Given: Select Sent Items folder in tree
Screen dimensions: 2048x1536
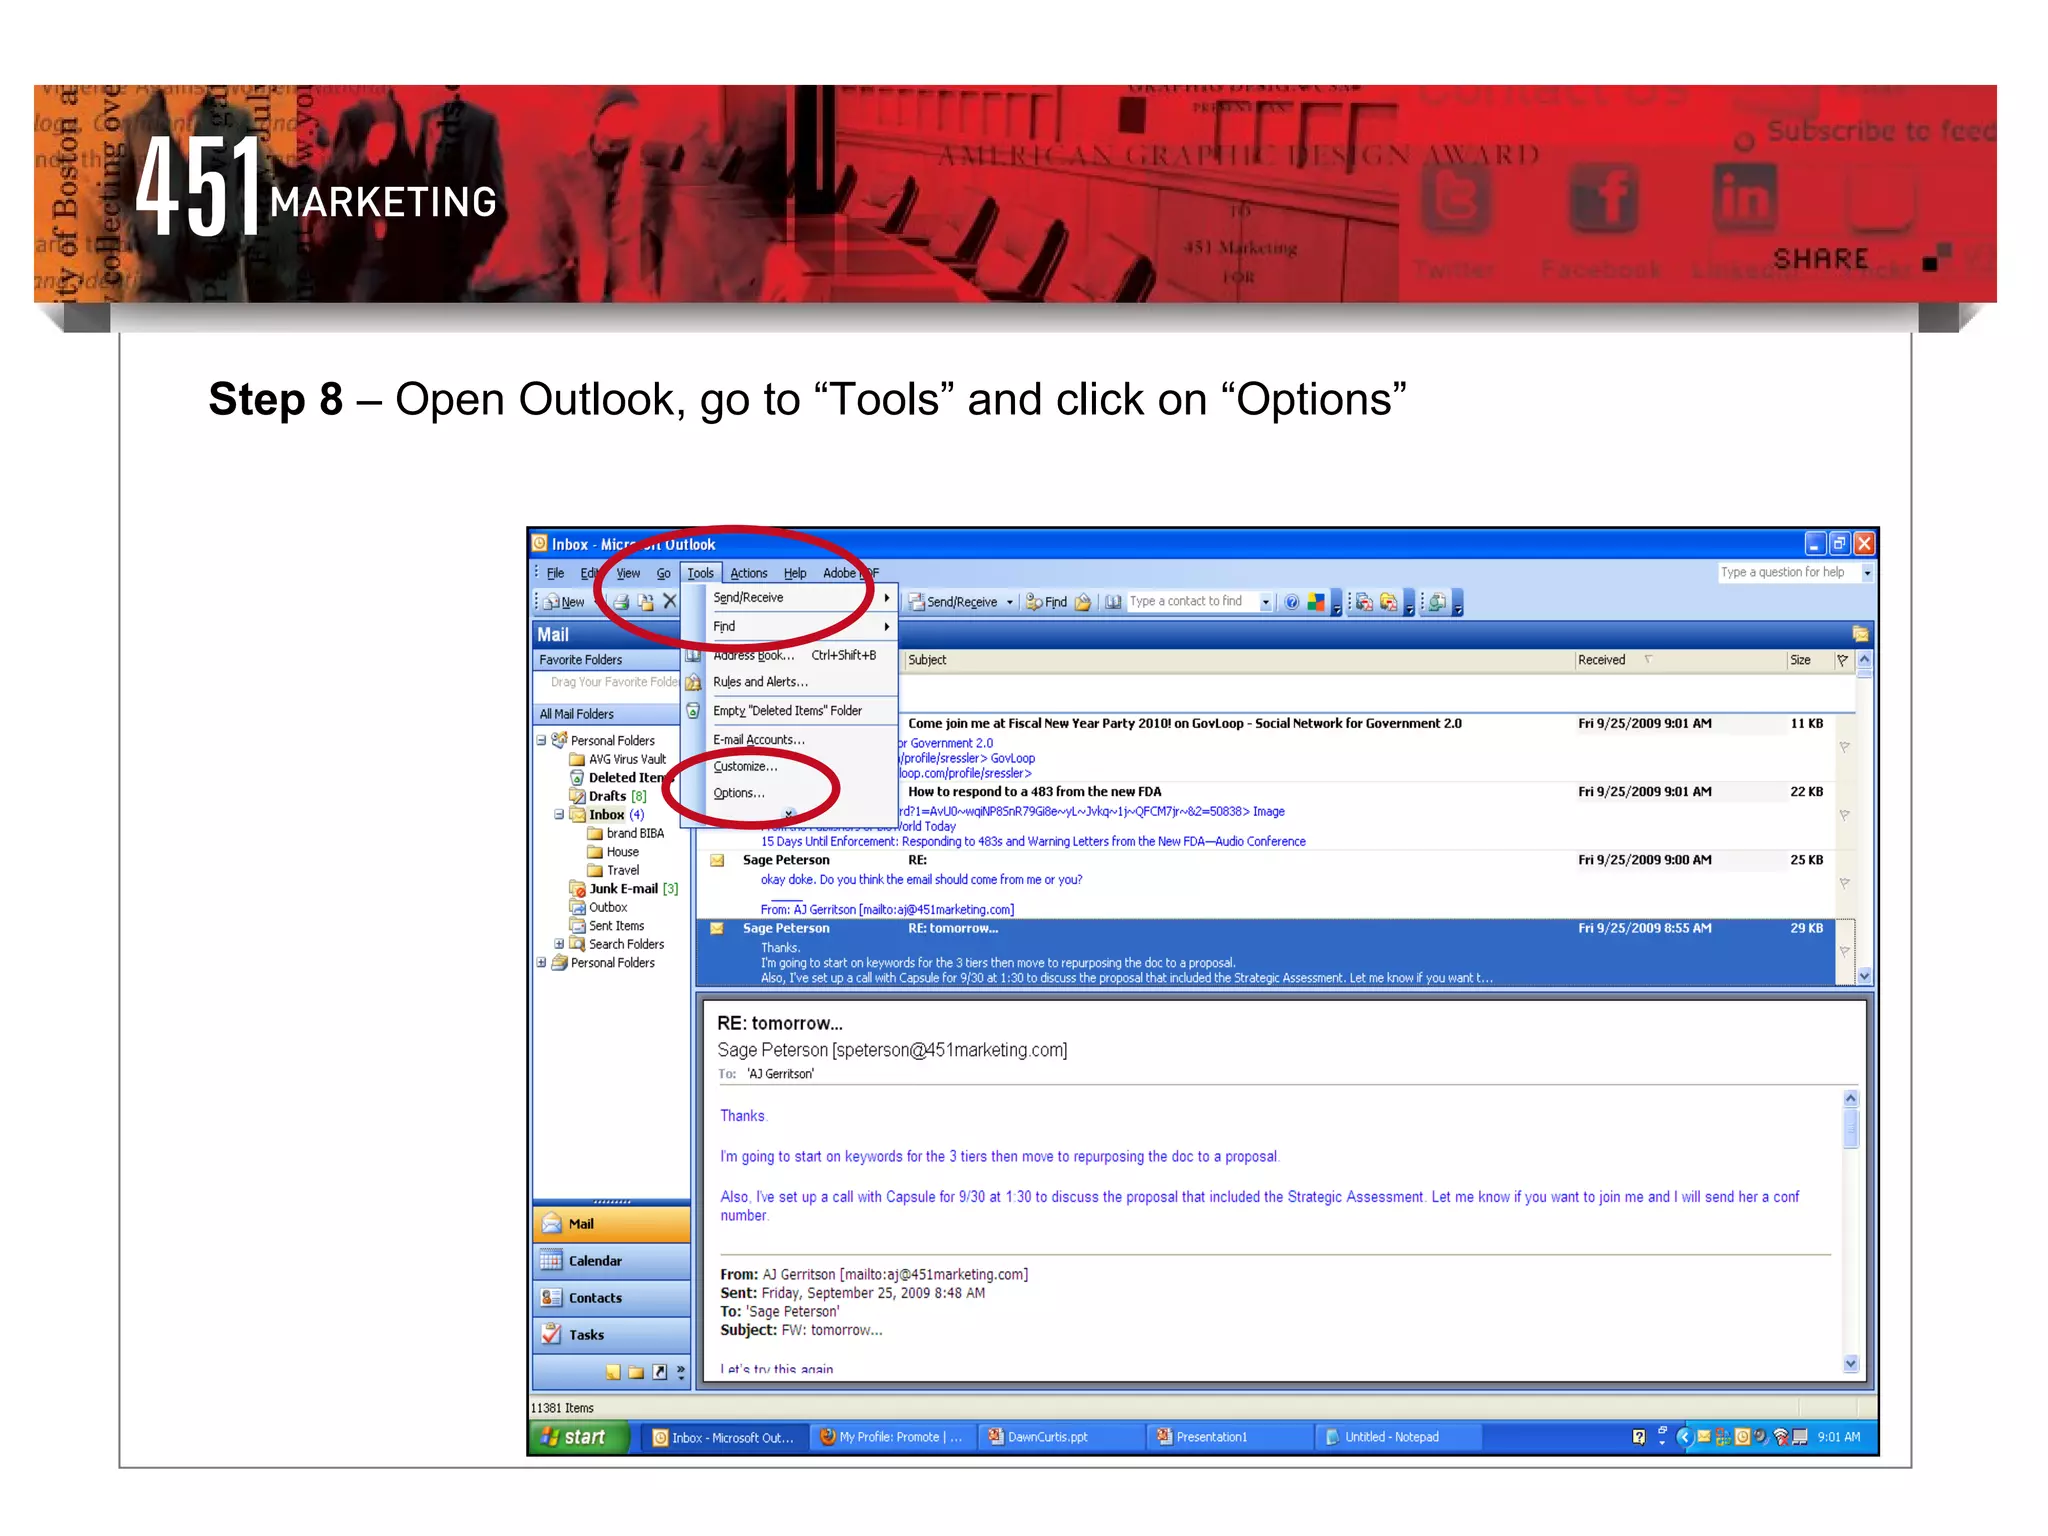Looking at the screenshot, I should [607, 926].
